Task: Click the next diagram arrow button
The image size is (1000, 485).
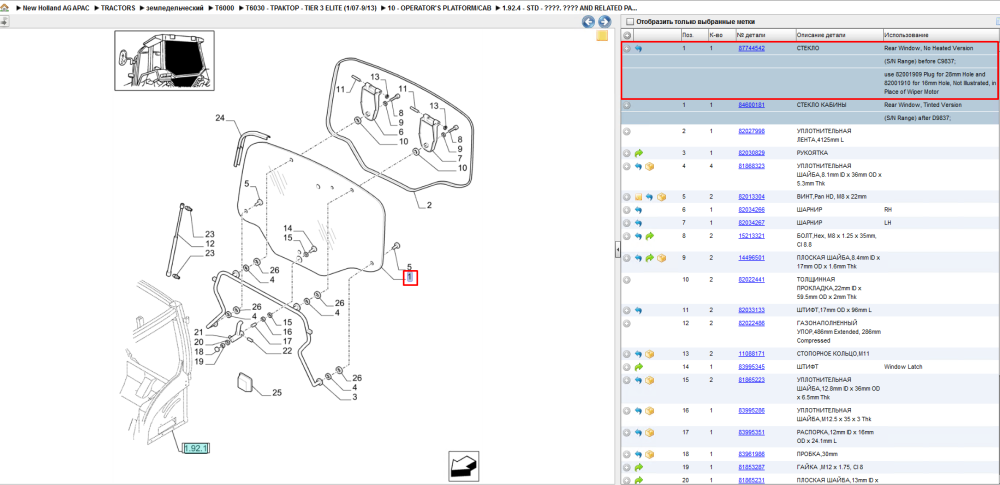Action: pyautogui.click(x=604, y=22)
